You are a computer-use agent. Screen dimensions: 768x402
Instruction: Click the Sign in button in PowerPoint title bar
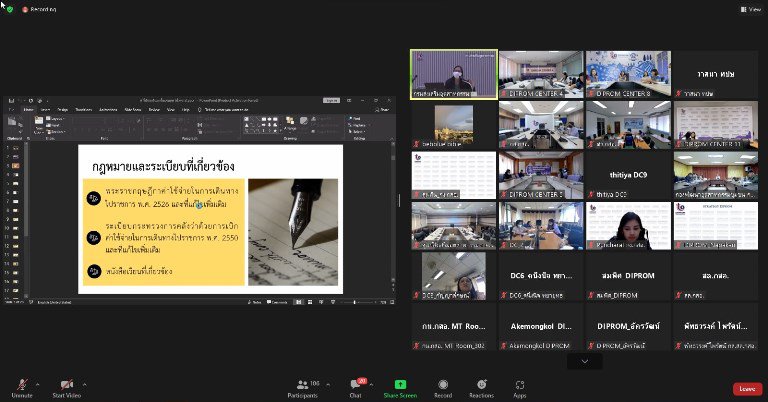(x=332, y=100)
